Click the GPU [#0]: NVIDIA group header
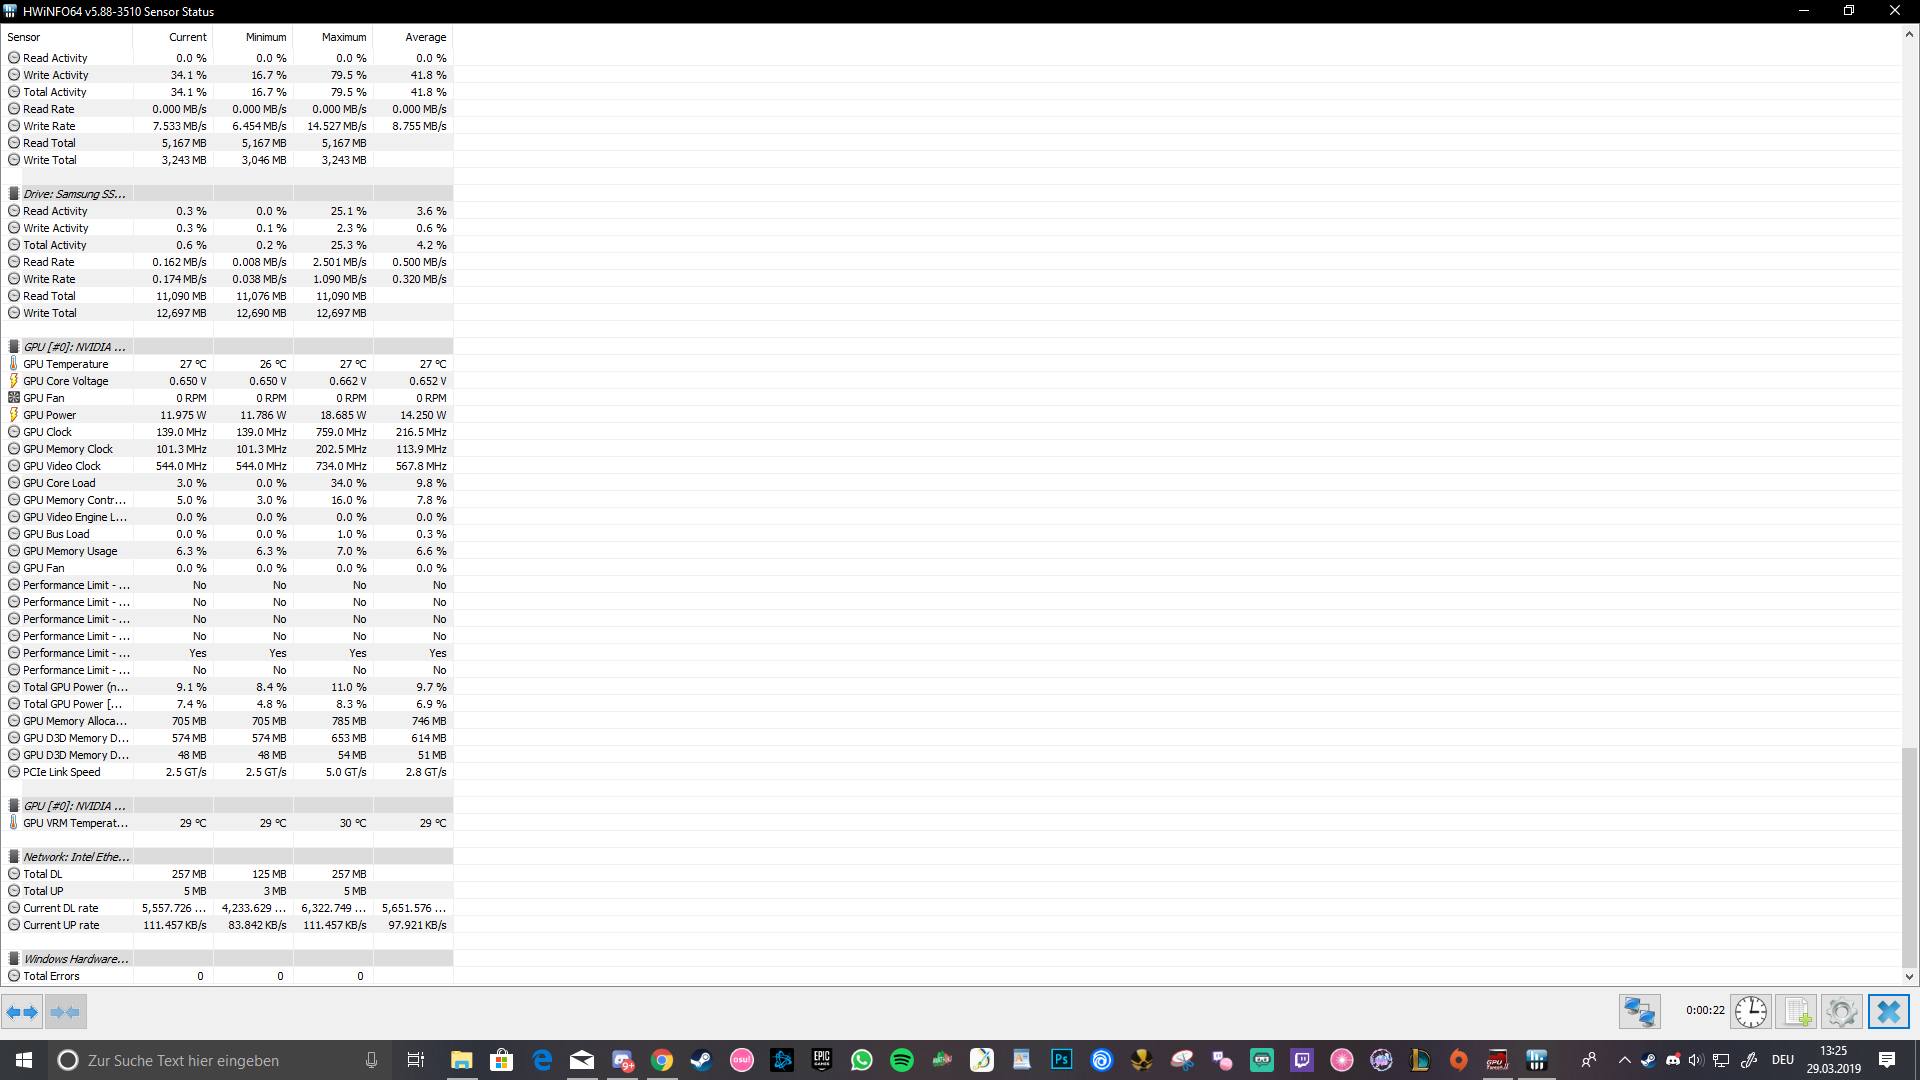Viewport: 1920px width, 1080px height. coord(75,347)
